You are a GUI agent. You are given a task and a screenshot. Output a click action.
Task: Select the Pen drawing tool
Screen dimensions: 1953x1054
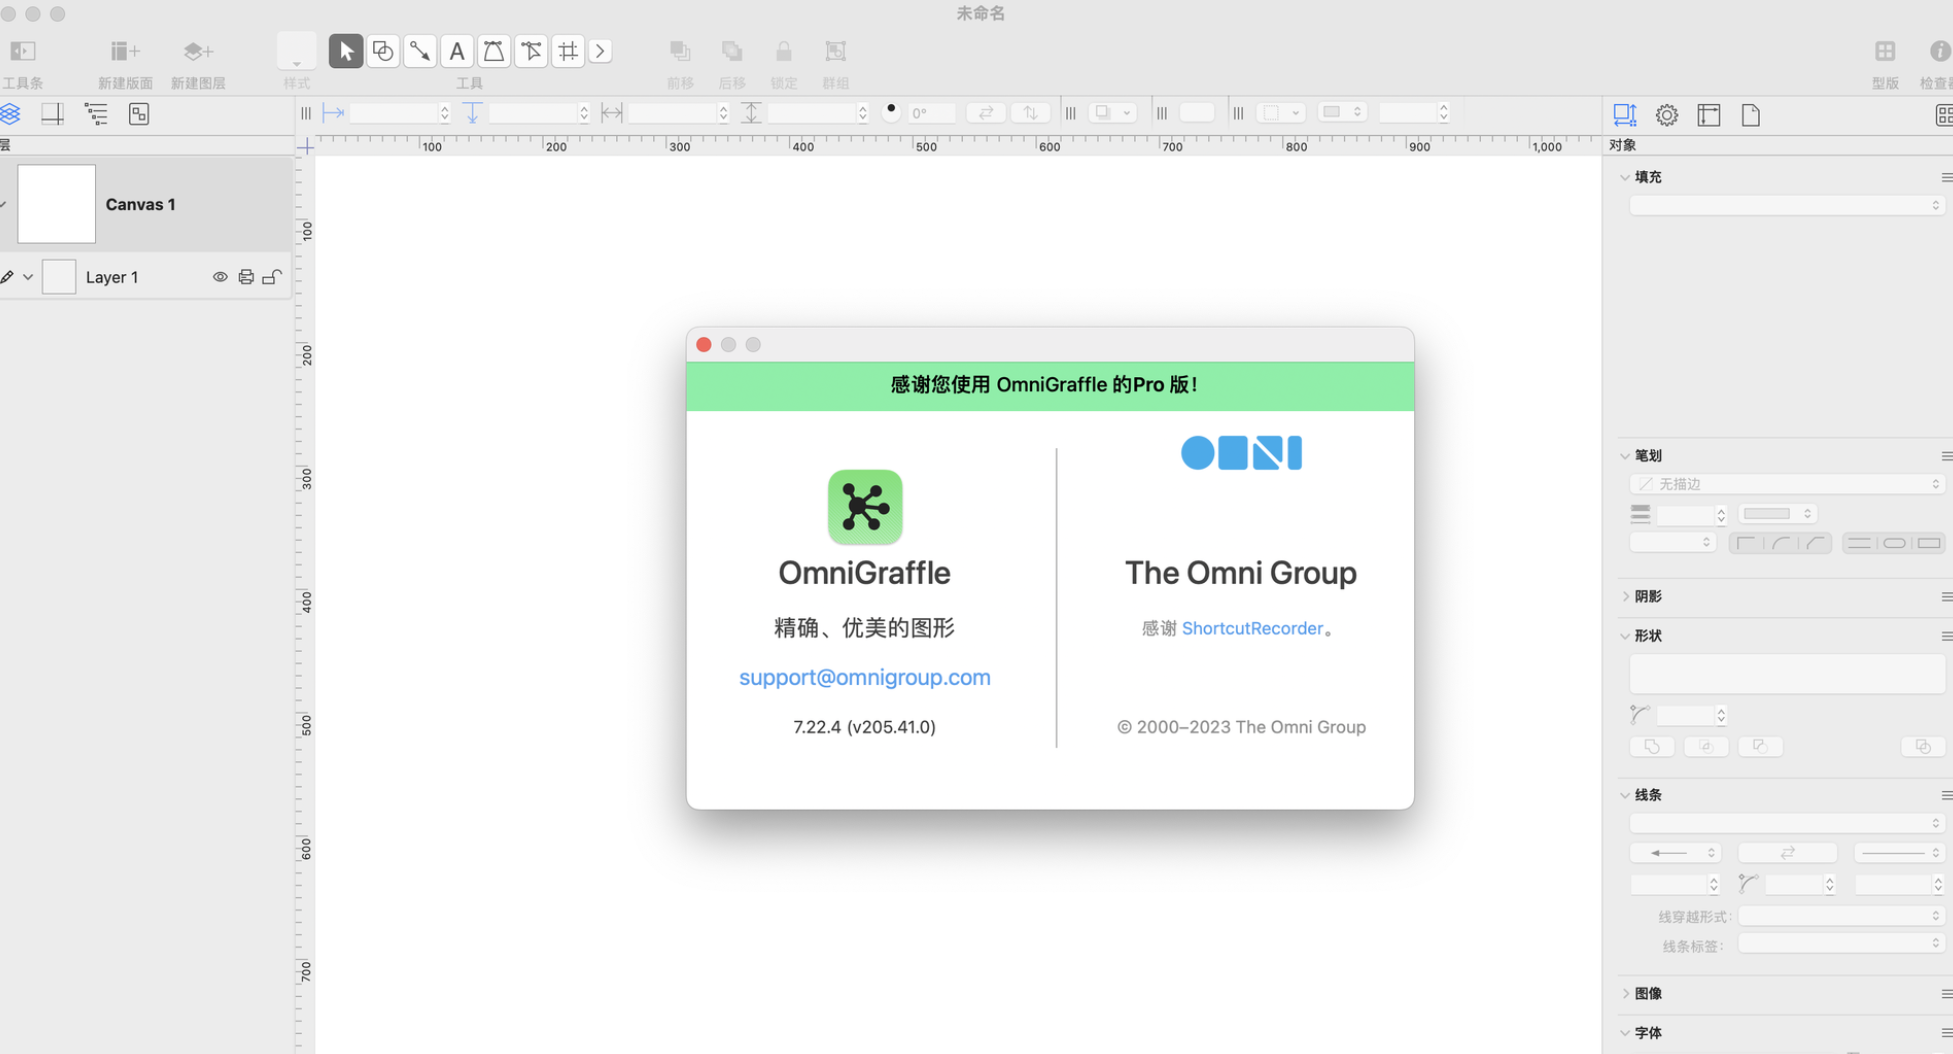click(494, 51)
